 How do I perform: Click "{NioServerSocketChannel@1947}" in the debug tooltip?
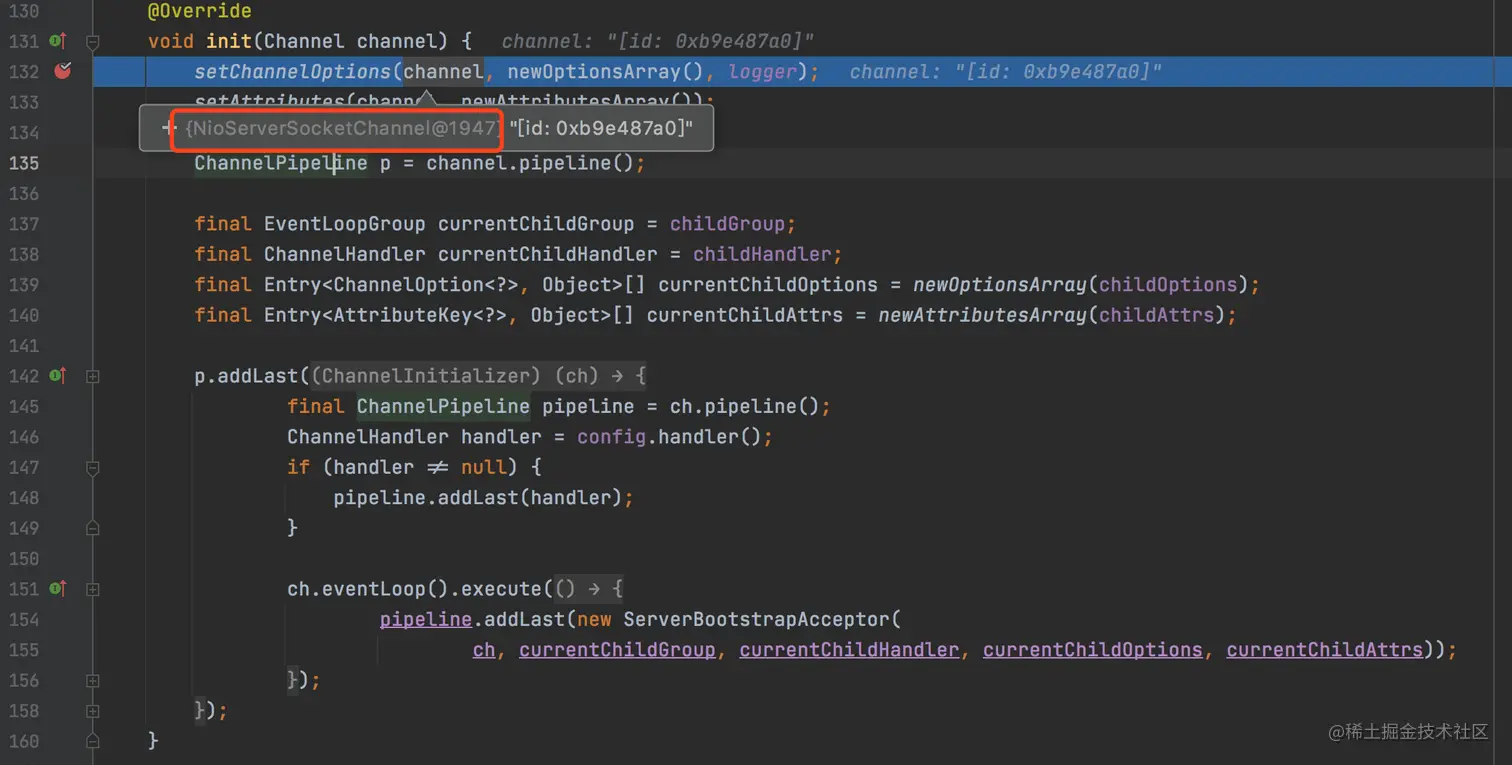[342, 128]
